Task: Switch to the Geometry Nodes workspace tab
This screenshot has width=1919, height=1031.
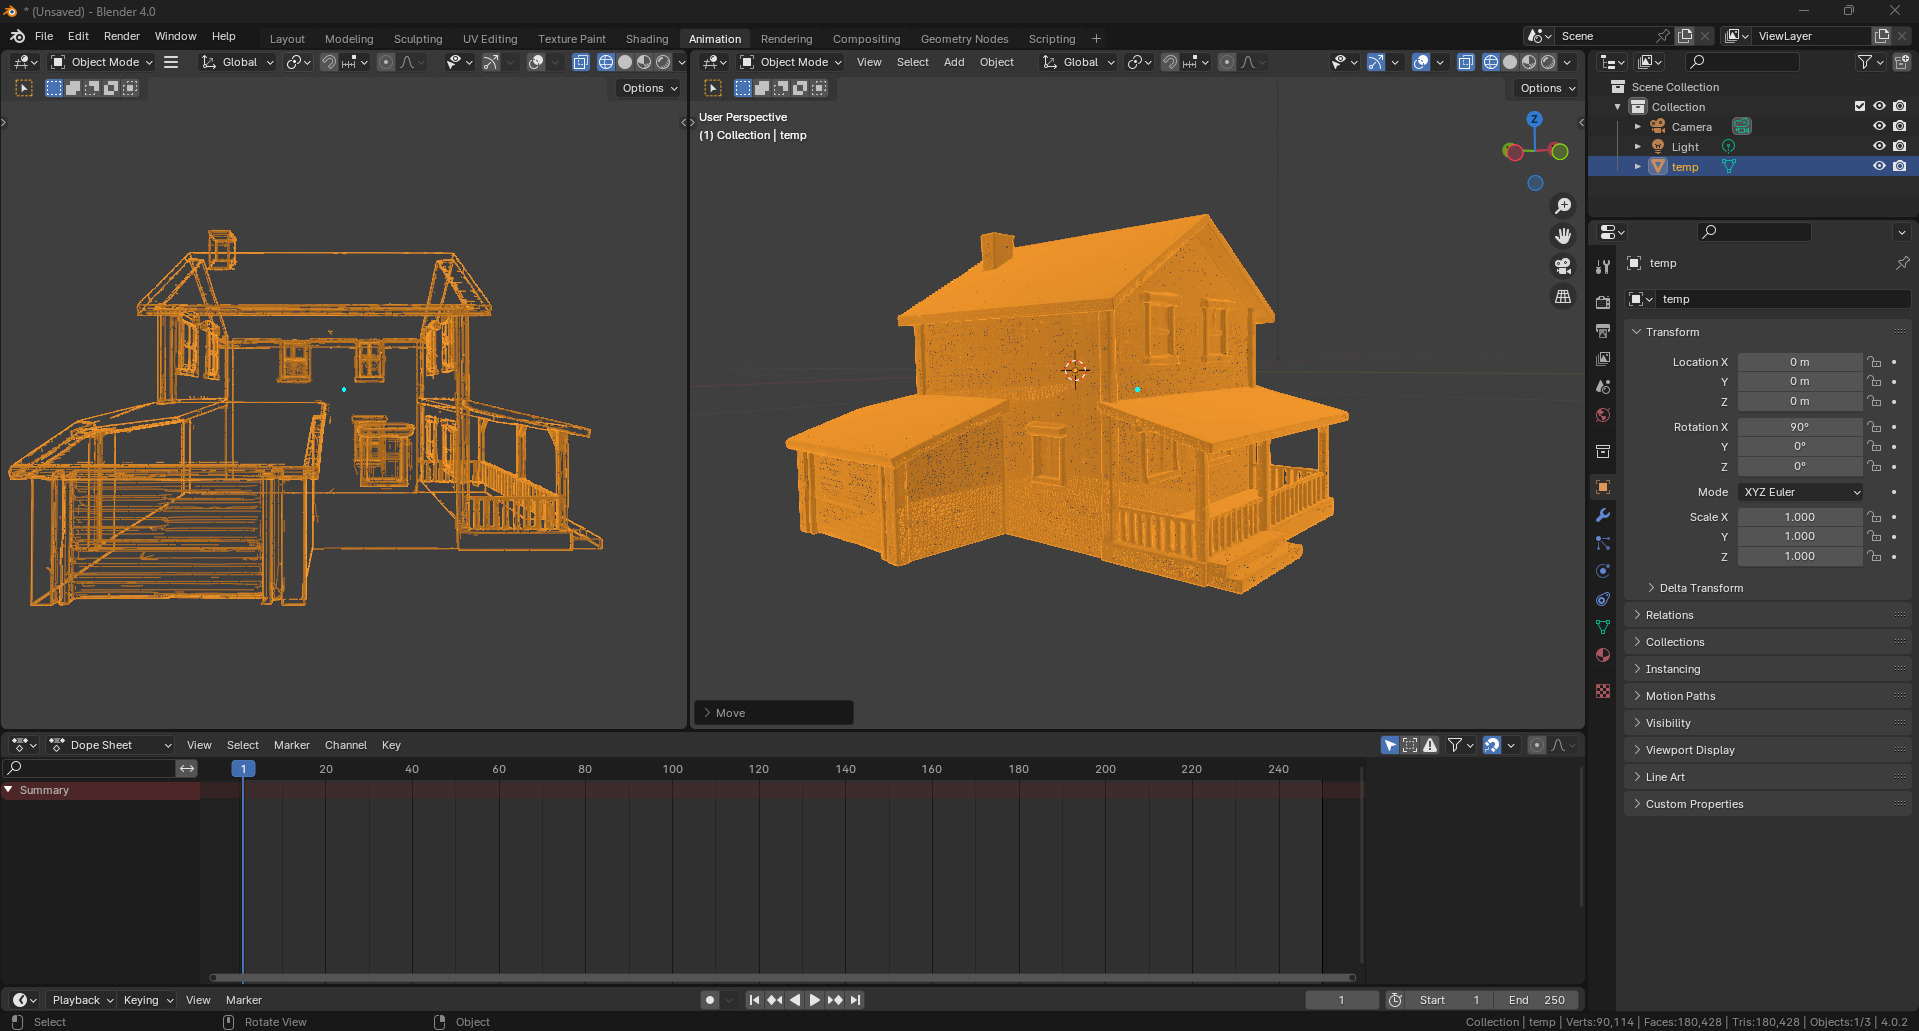Action: click(x=964, y=39)
